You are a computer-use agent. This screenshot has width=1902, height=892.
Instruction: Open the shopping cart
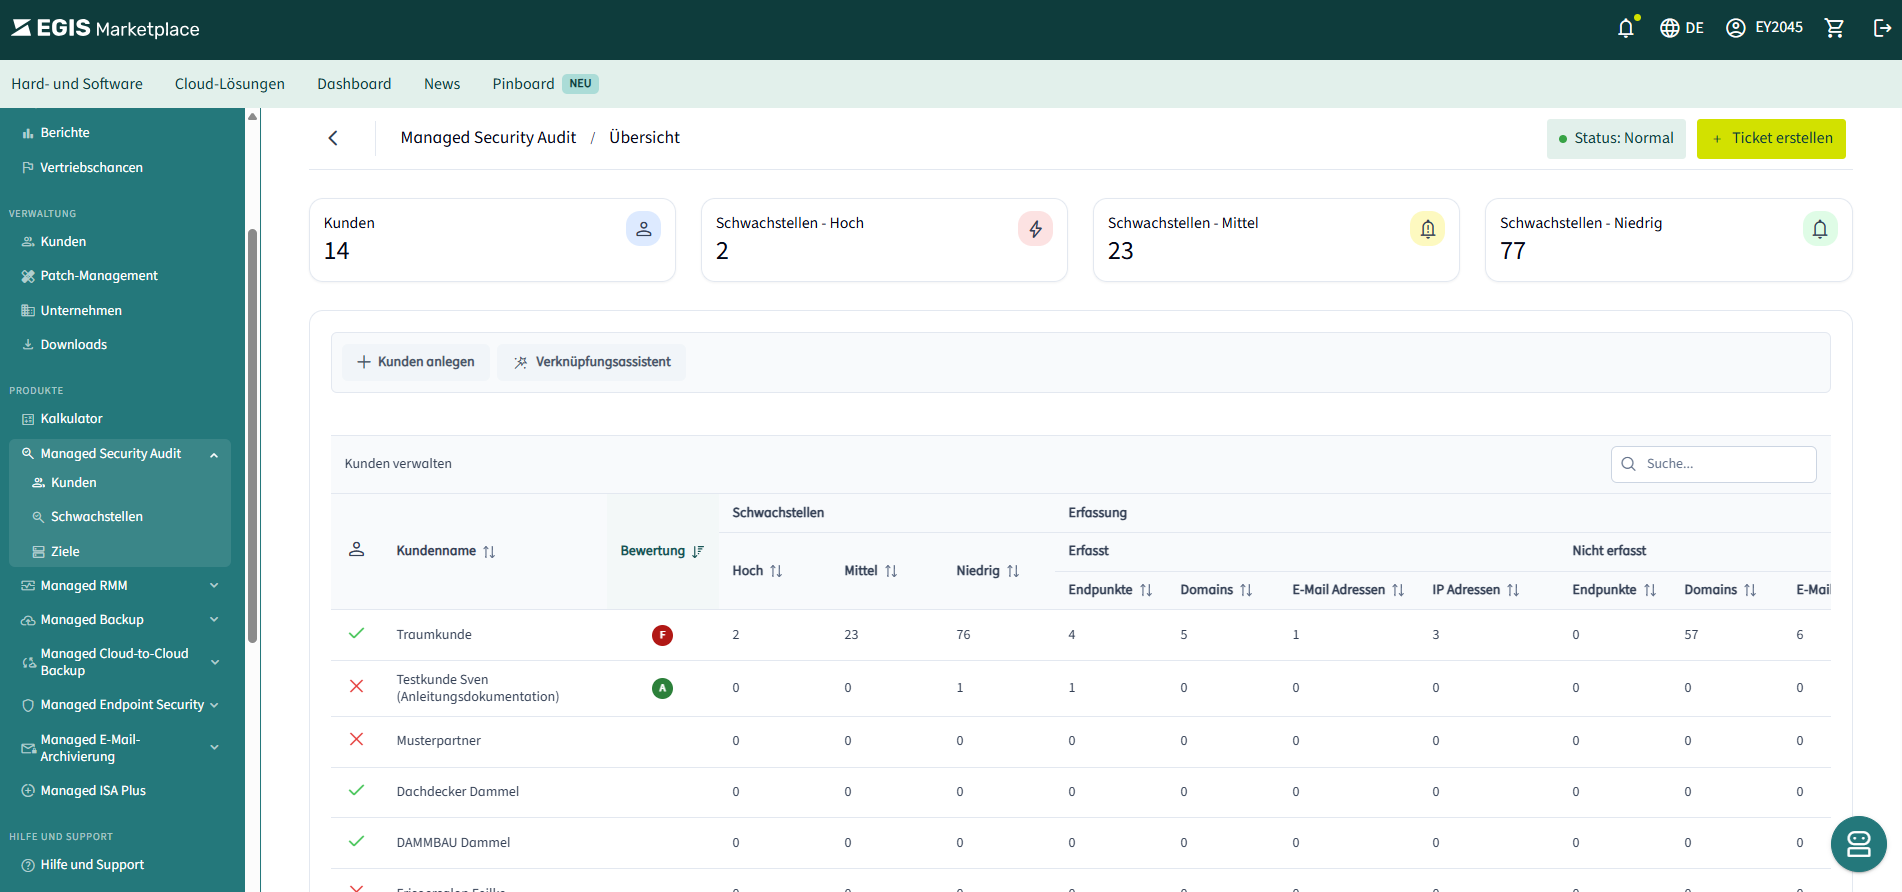[x=1835, y=28]
